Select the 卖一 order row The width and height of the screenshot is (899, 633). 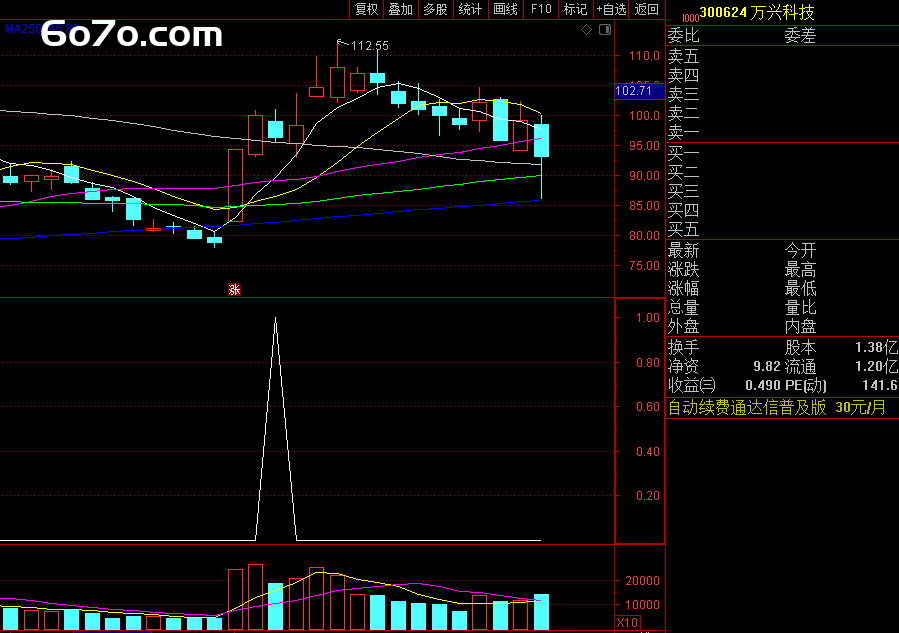pos(782,132)
